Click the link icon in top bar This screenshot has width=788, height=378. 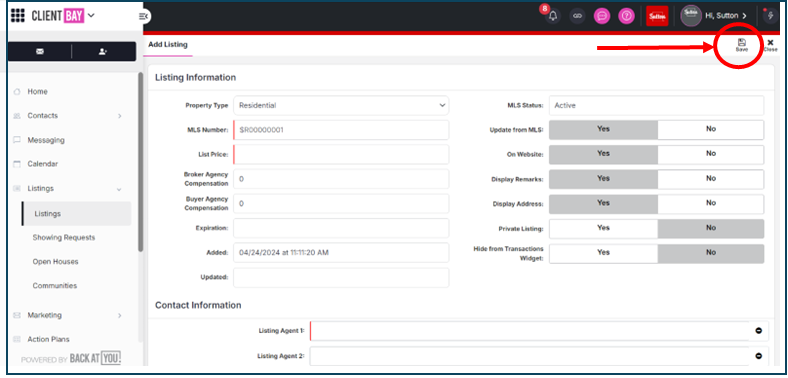point(577,16)
